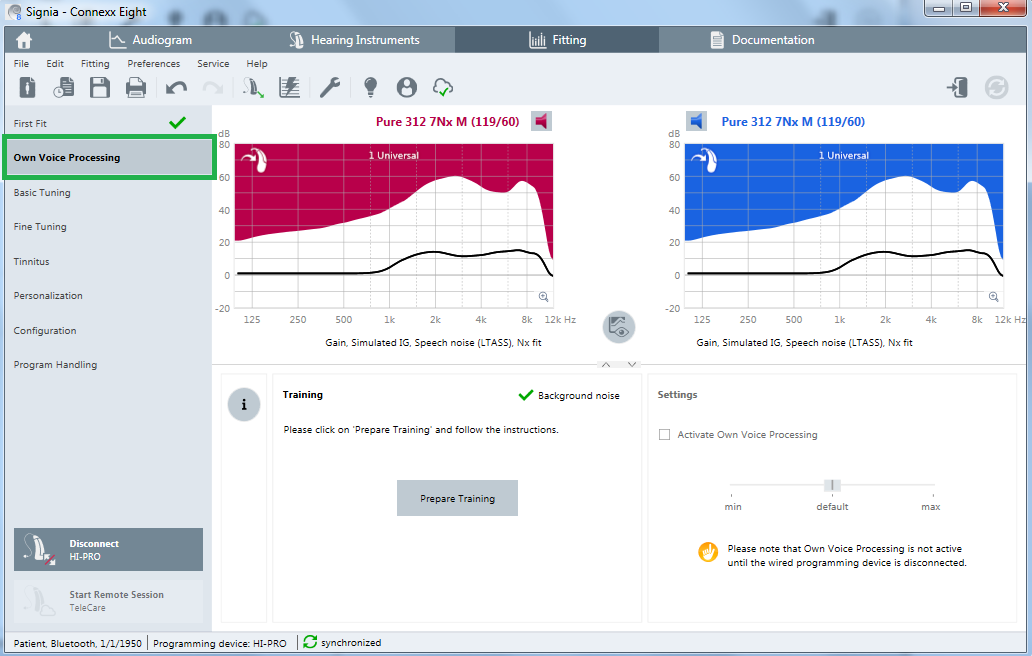This screenshot has width=1032, height=656.
Task: Click the blue Pure 312 7Nx M title
Action: click(793, 122)
